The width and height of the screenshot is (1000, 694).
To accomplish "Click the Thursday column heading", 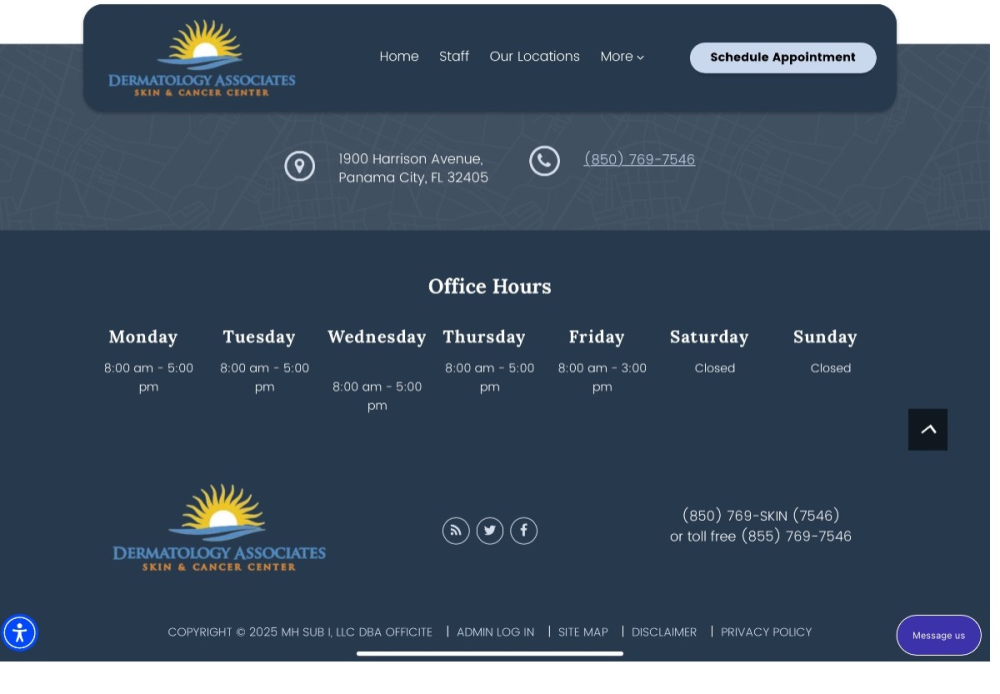I will 484,337.
